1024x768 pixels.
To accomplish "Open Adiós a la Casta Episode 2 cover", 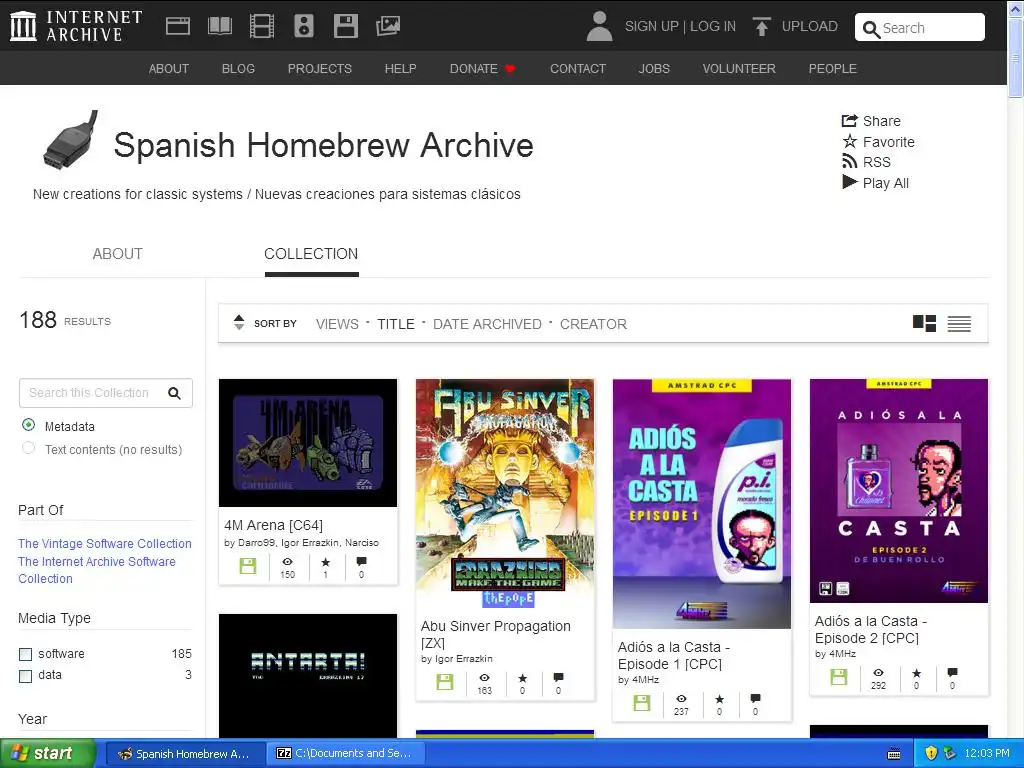I will coord(899,490).
